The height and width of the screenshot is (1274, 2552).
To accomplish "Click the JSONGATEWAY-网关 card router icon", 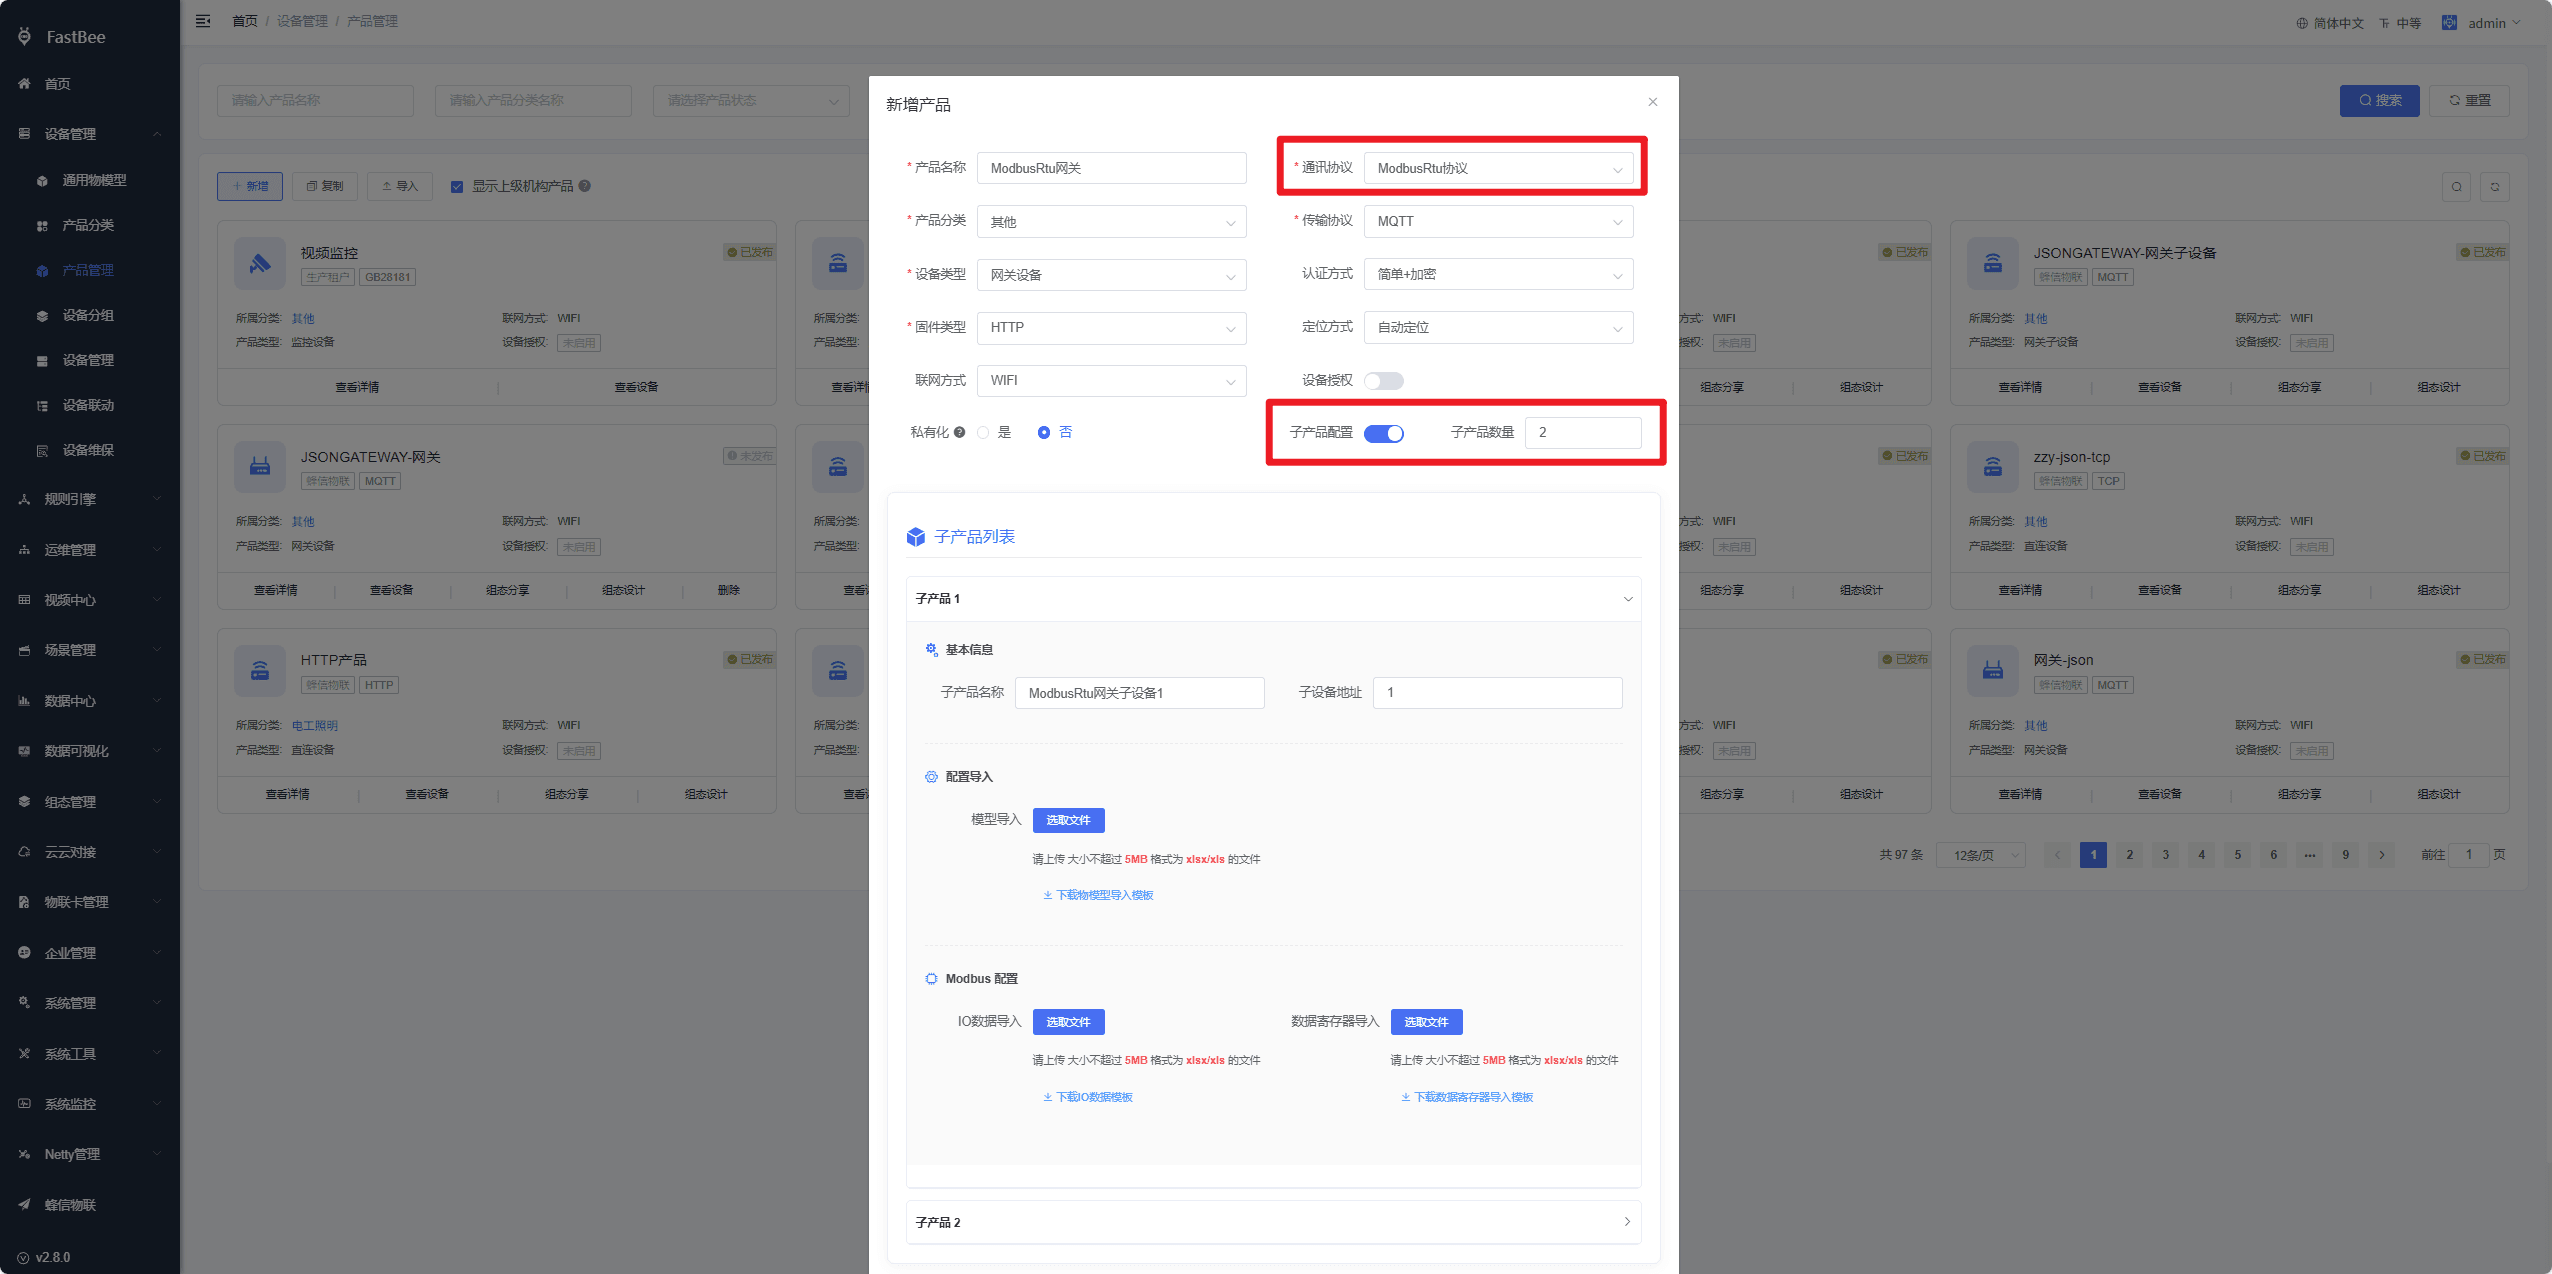I will point(260,467).
